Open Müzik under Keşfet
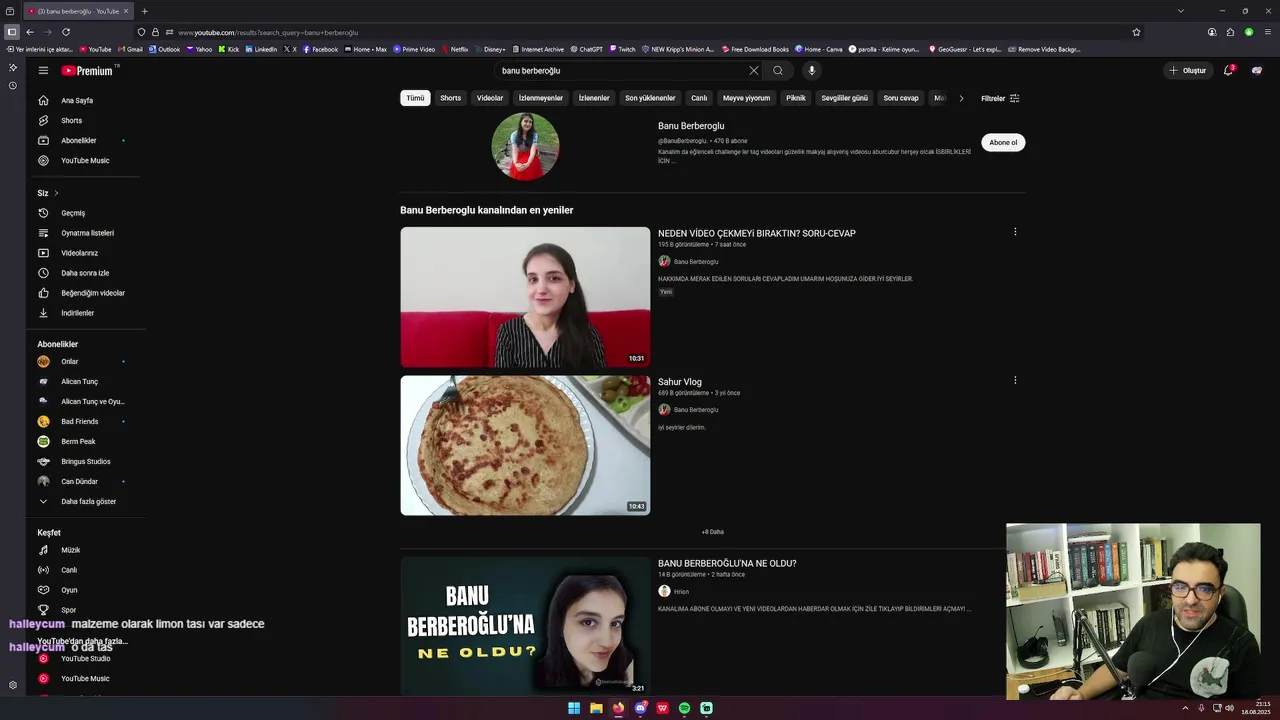 [x=70, y=550]
